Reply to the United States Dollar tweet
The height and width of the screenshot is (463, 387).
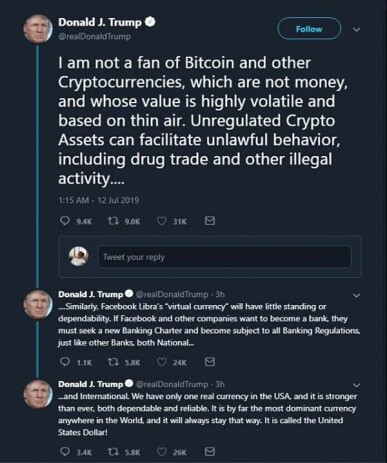[65, 452]
